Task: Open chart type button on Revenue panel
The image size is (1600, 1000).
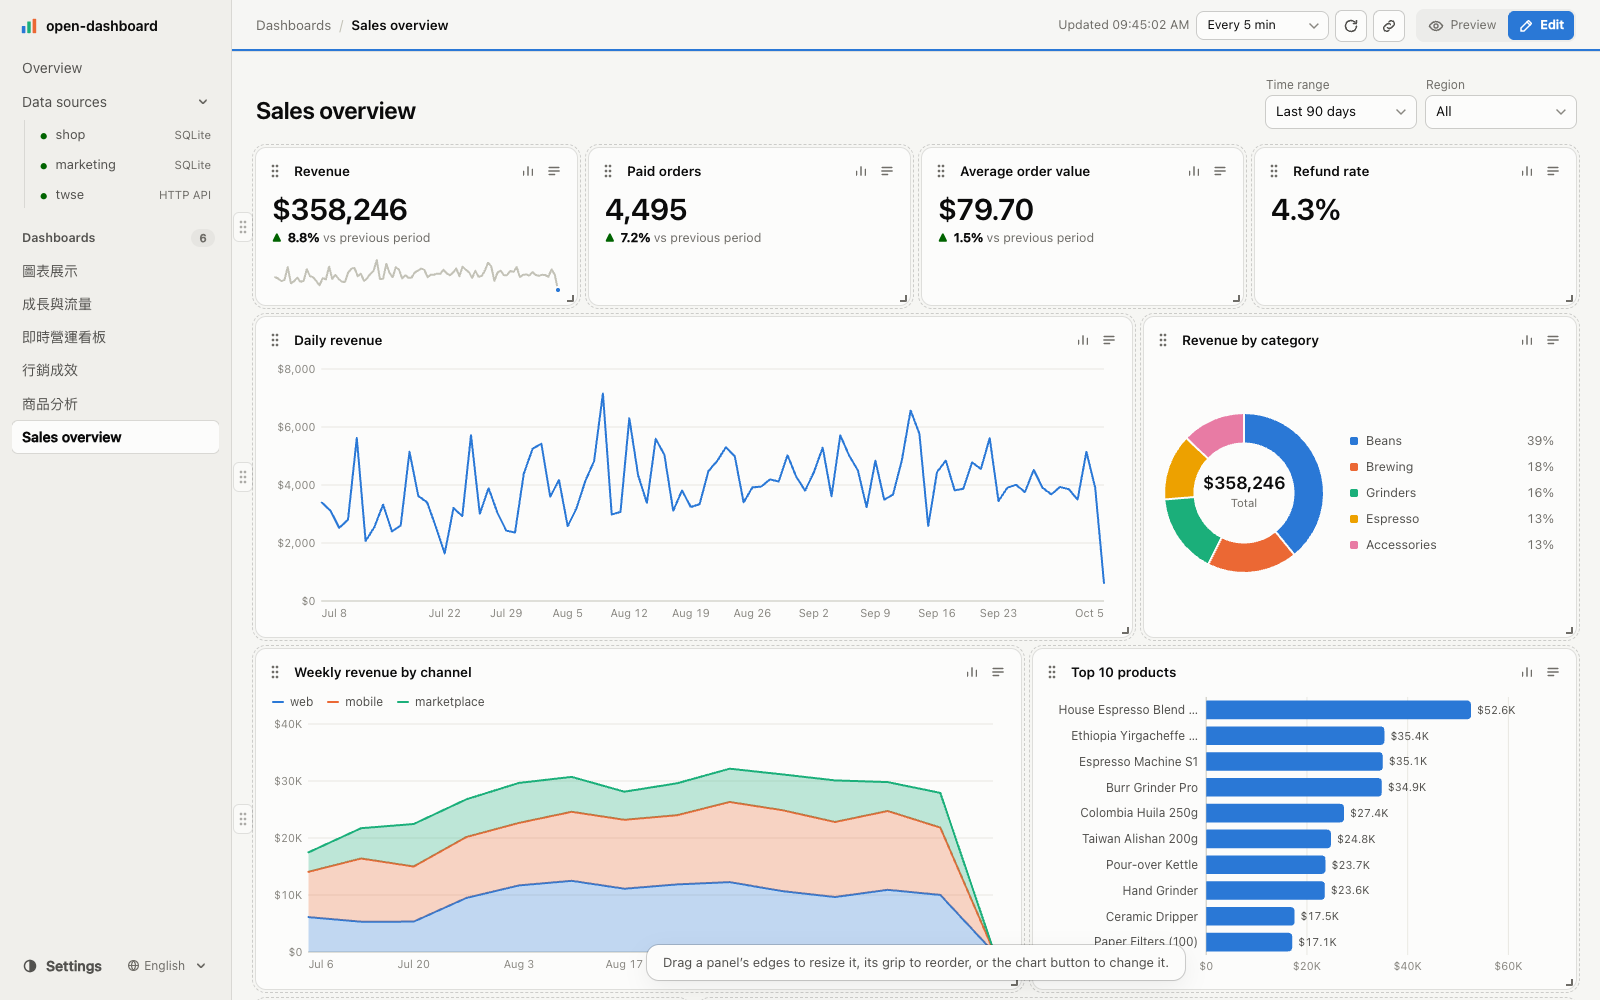Action: click(x=528, y=172)
